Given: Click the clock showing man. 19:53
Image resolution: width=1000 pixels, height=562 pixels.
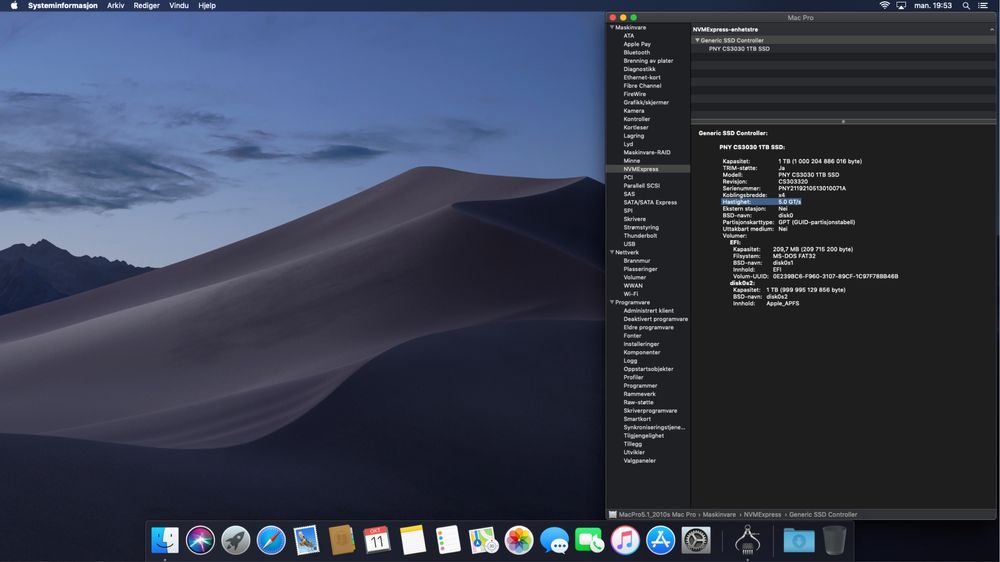Looking at the screenshot, I should (932, 5).
